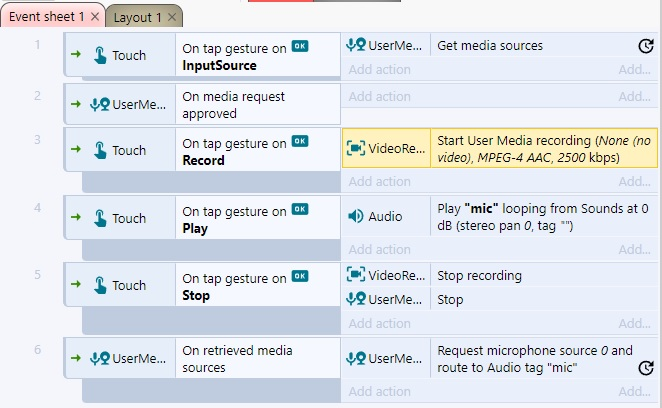
Task: Click the Audio speaker icon in event 4
Action: [x=355, y=216]
